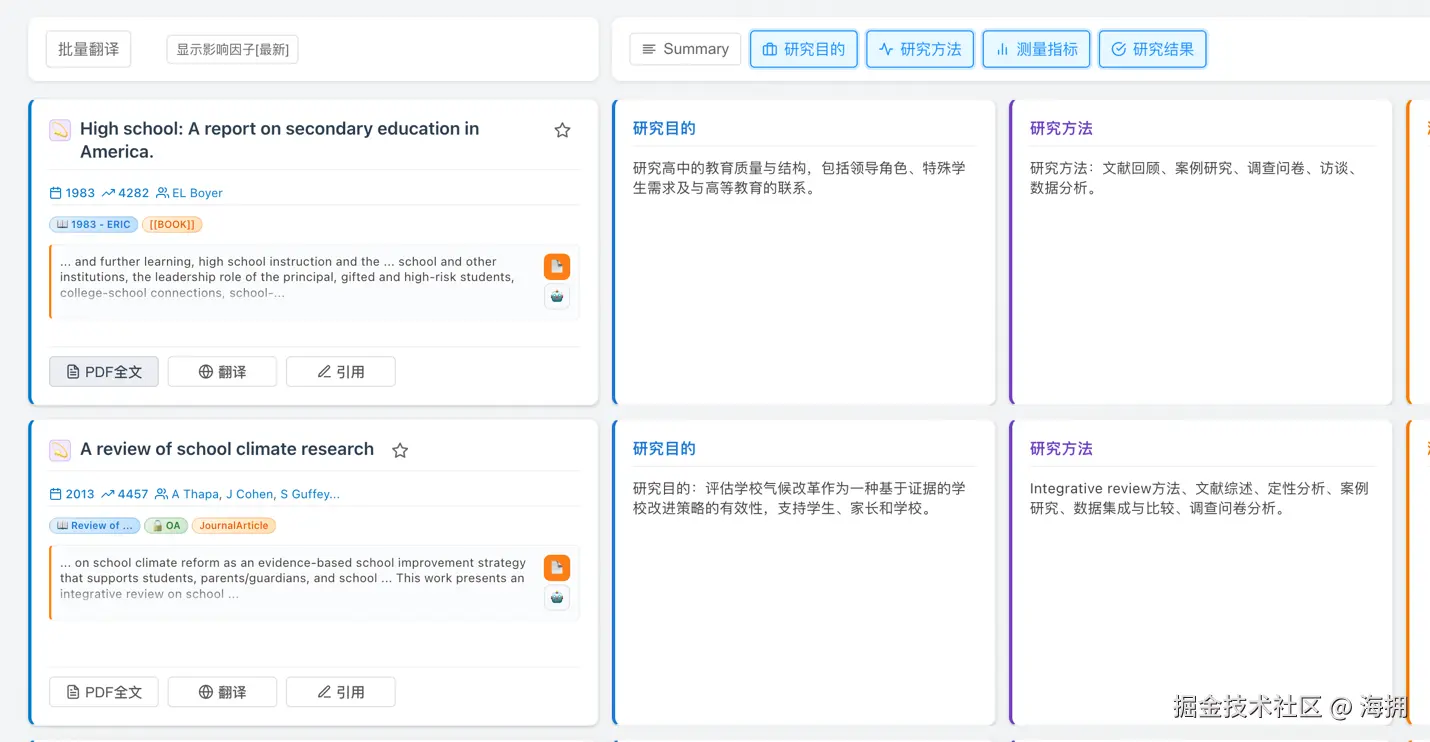
Task: Toggle the 研究目的 column filter
Action: pyautogui.click(x=804, y=49)
